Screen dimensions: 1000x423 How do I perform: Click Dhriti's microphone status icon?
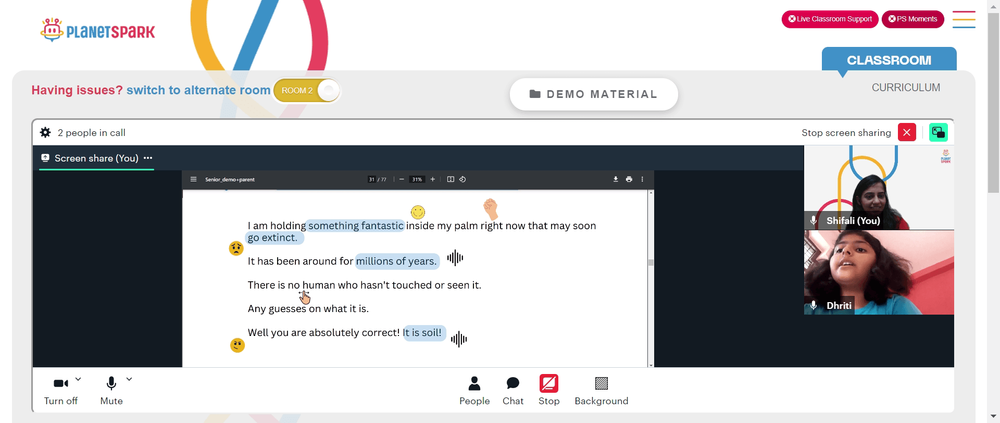[813, 306]
